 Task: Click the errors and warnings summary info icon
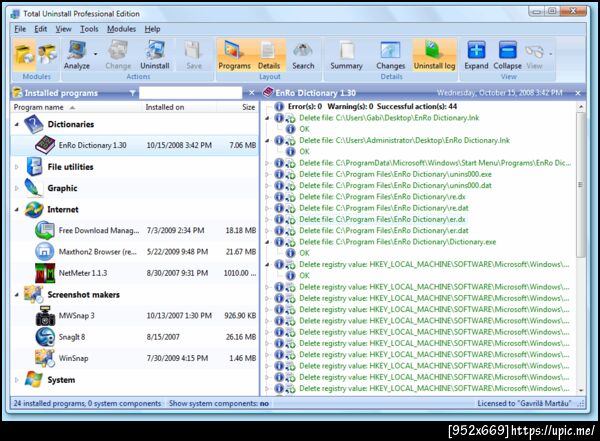point(279,107)
